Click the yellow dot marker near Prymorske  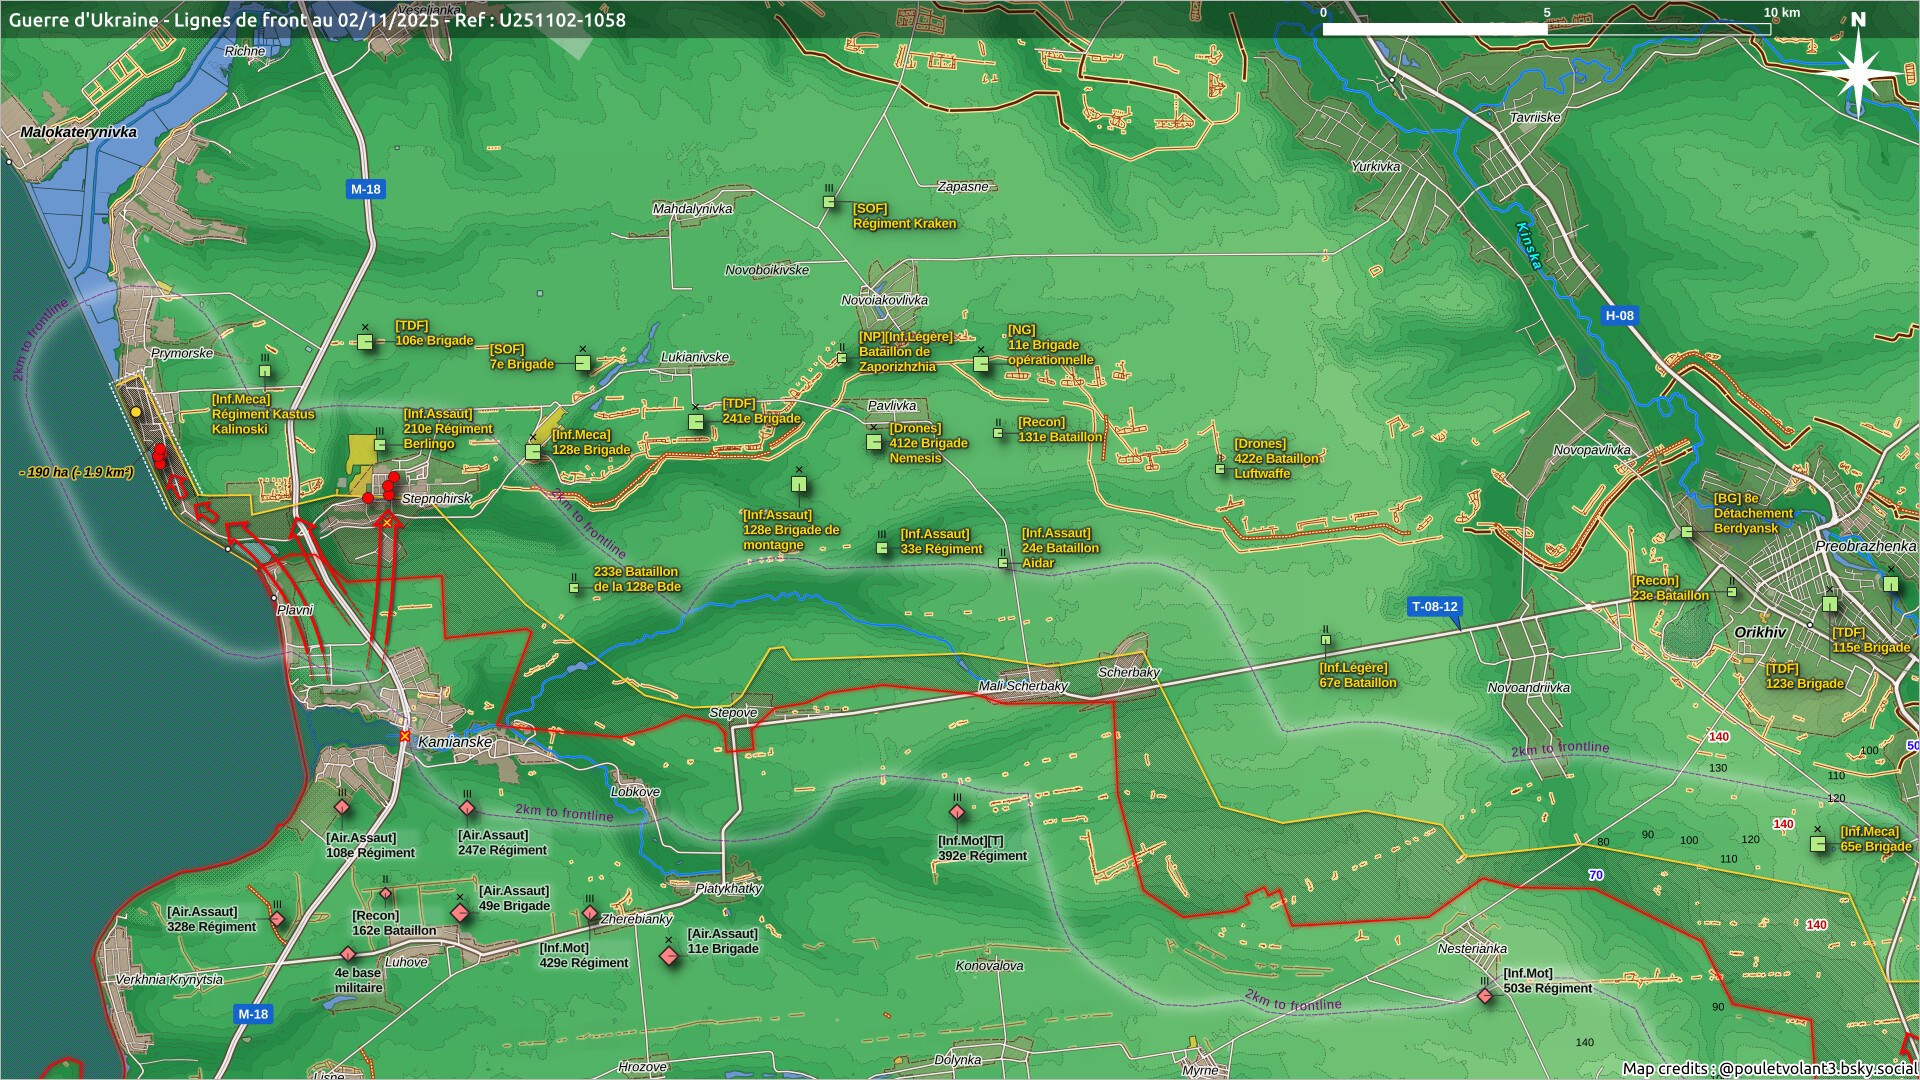136,412
